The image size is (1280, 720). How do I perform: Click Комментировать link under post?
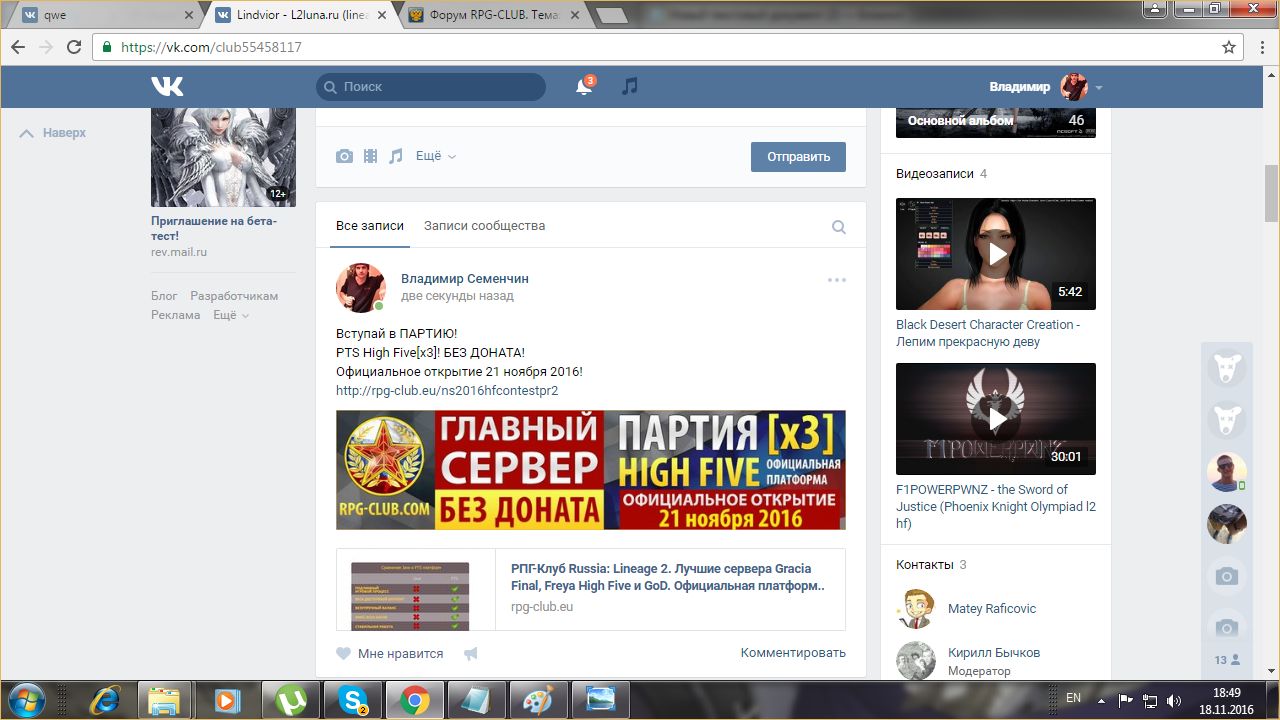[793, 653]
